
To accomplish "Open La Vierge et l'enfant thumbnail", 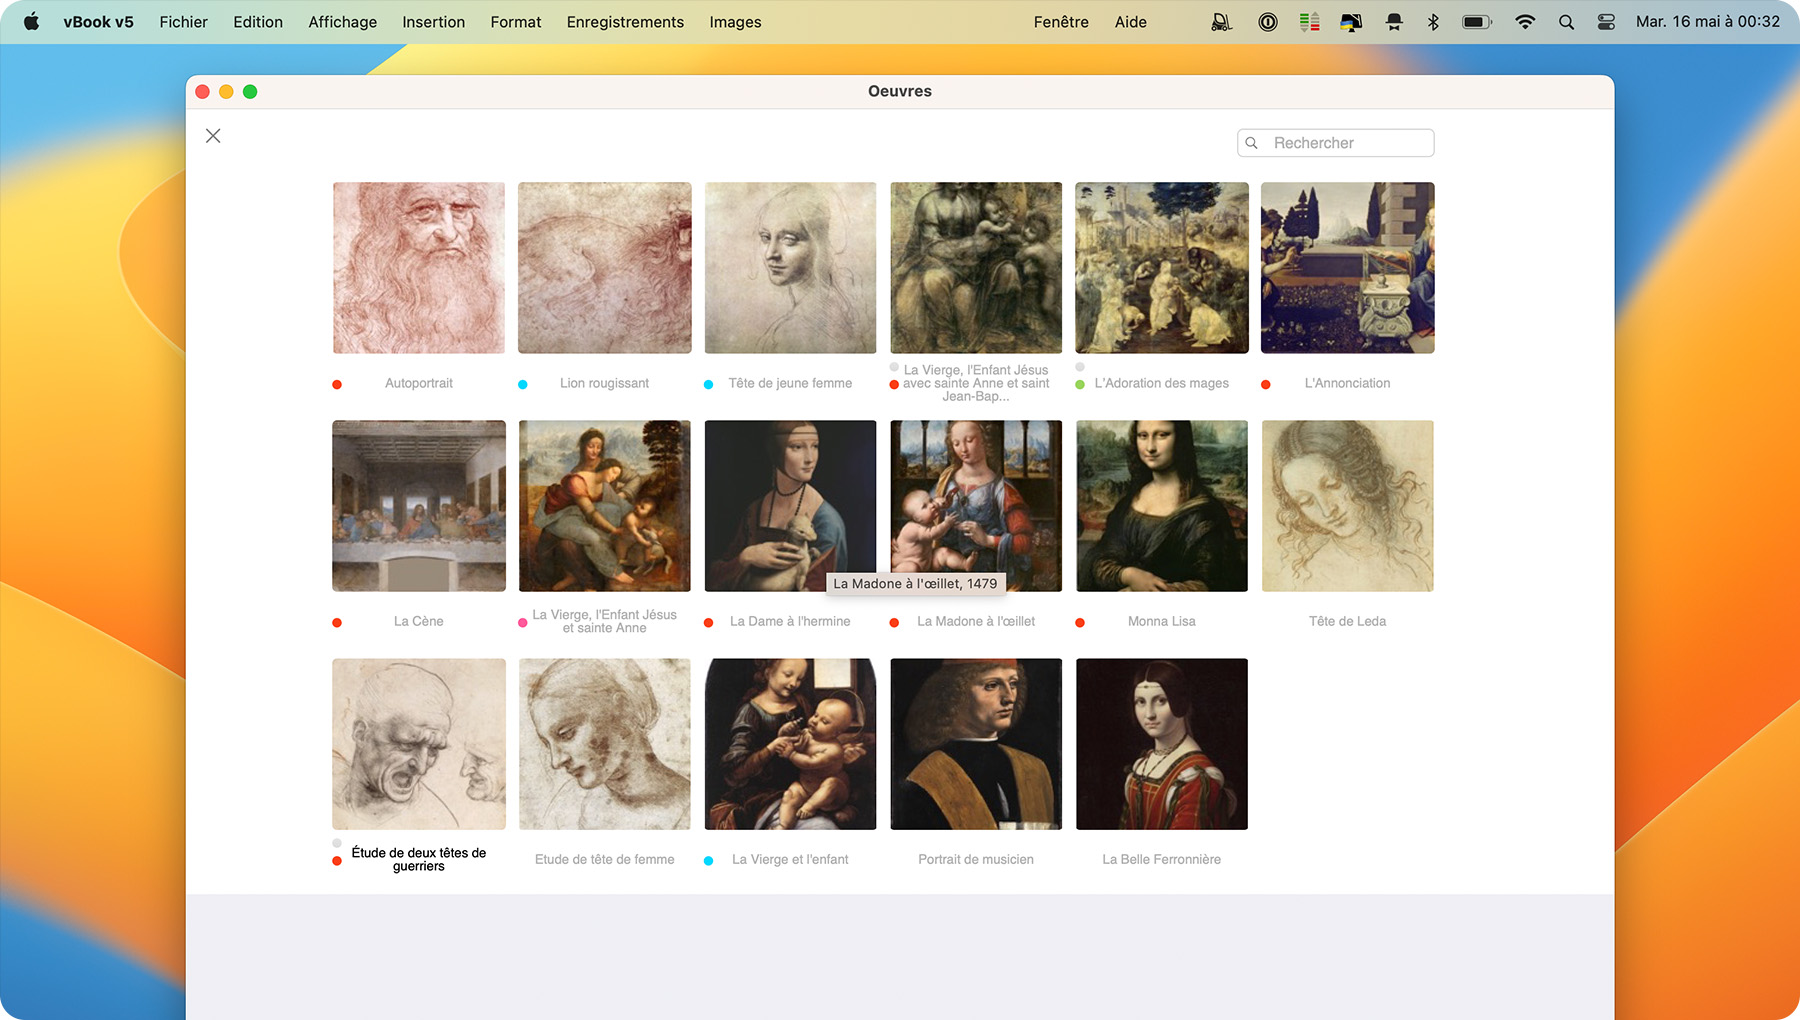I will (x=790, y=744).
